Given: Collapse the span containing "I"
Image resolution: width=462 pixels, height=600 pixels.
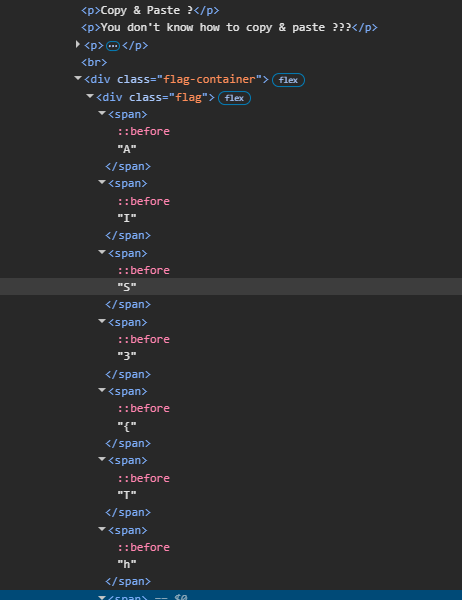Looking at the screenshot, I should click(102, 182).
